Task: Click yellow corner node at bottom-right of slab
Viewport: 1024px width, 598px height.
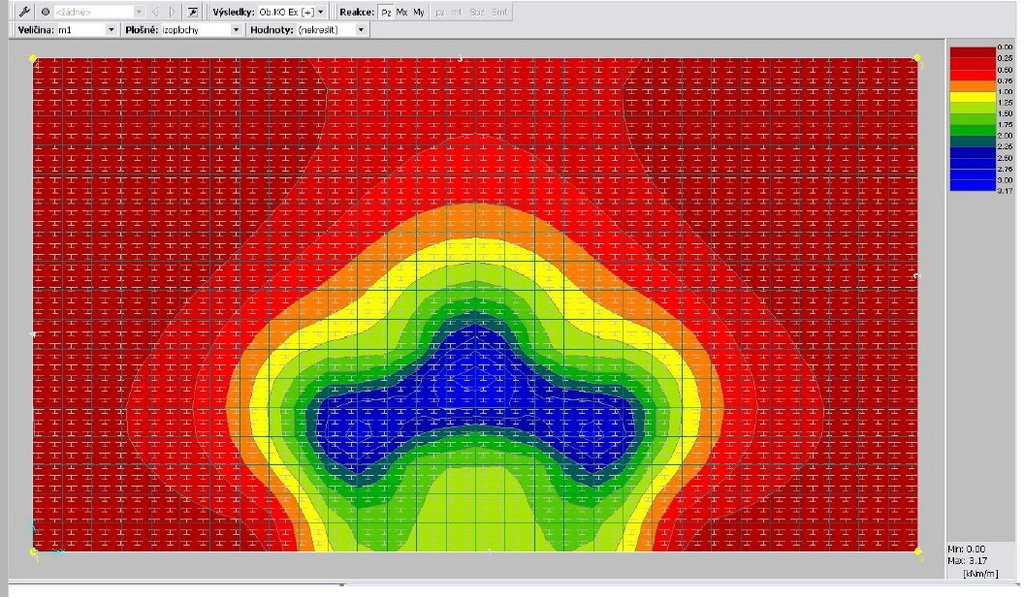Action: (918, 549)
